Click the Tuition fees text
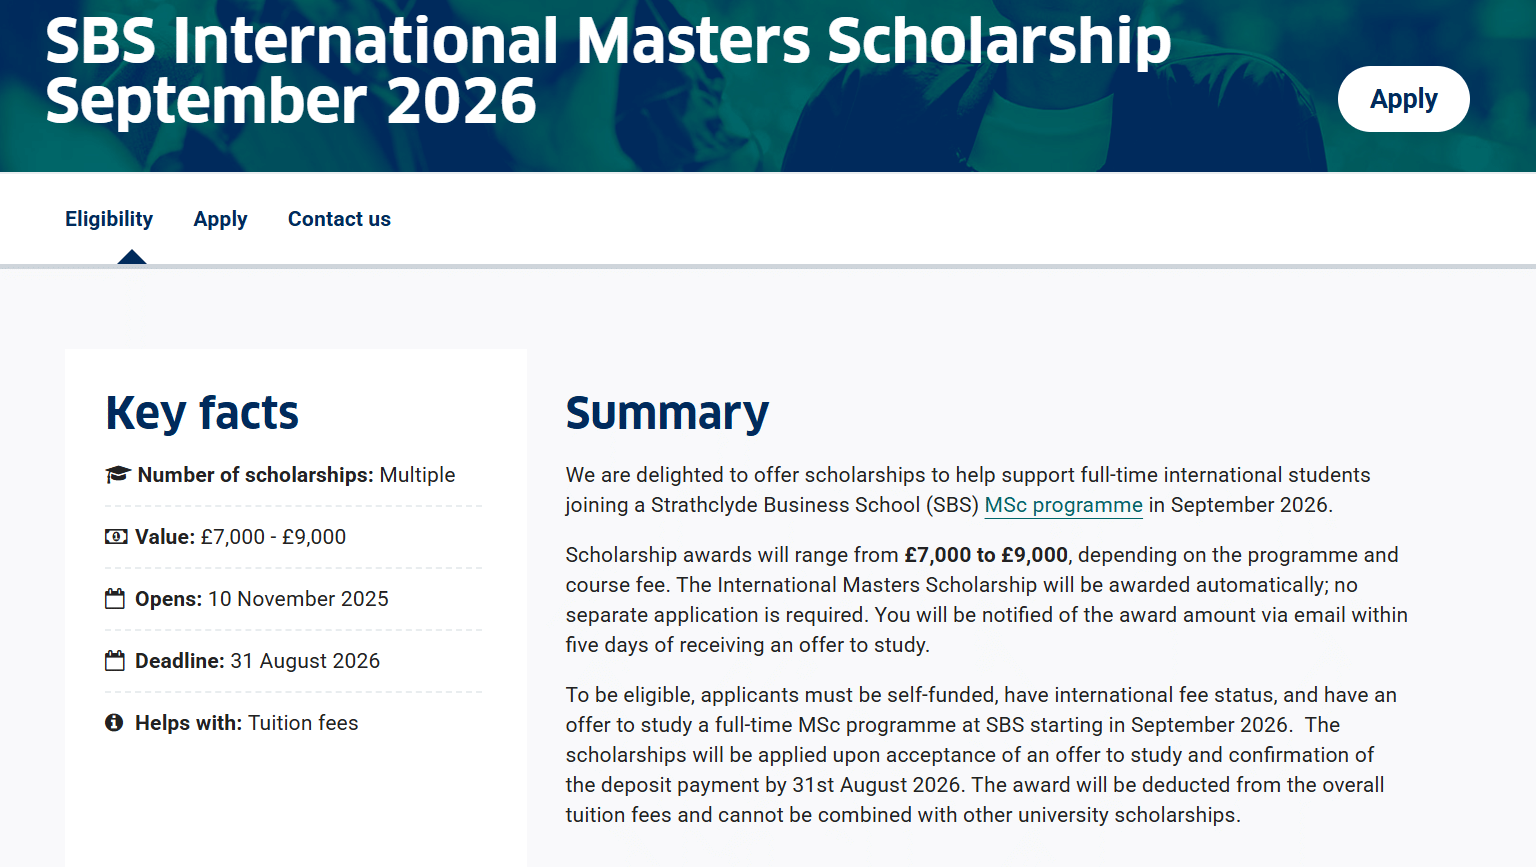 pyautogui.click(x=303, y=723)
